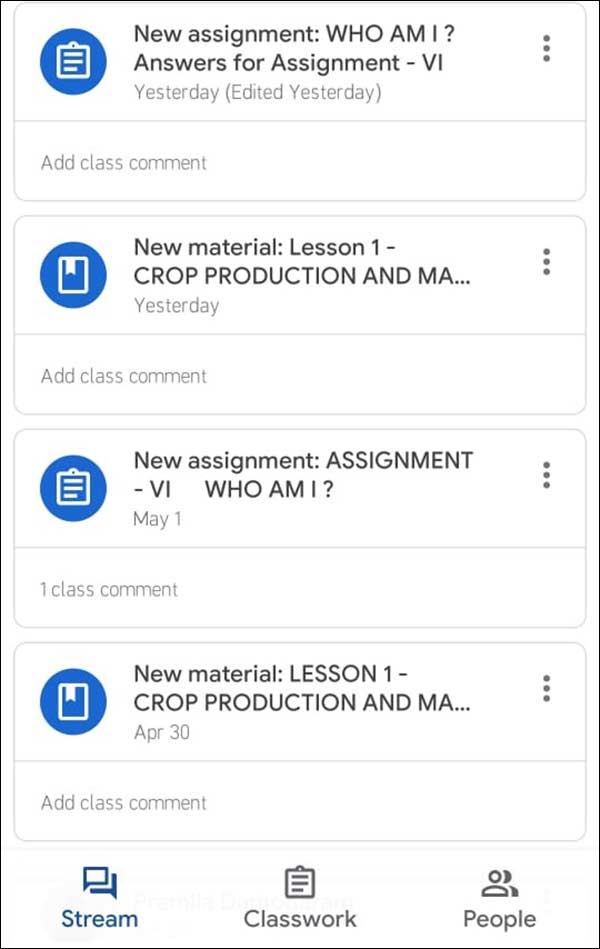600x949 pixels.
Task: Open three-dot menu on yesterday's Lesson 1 material
Action: (x=546, y=261)
